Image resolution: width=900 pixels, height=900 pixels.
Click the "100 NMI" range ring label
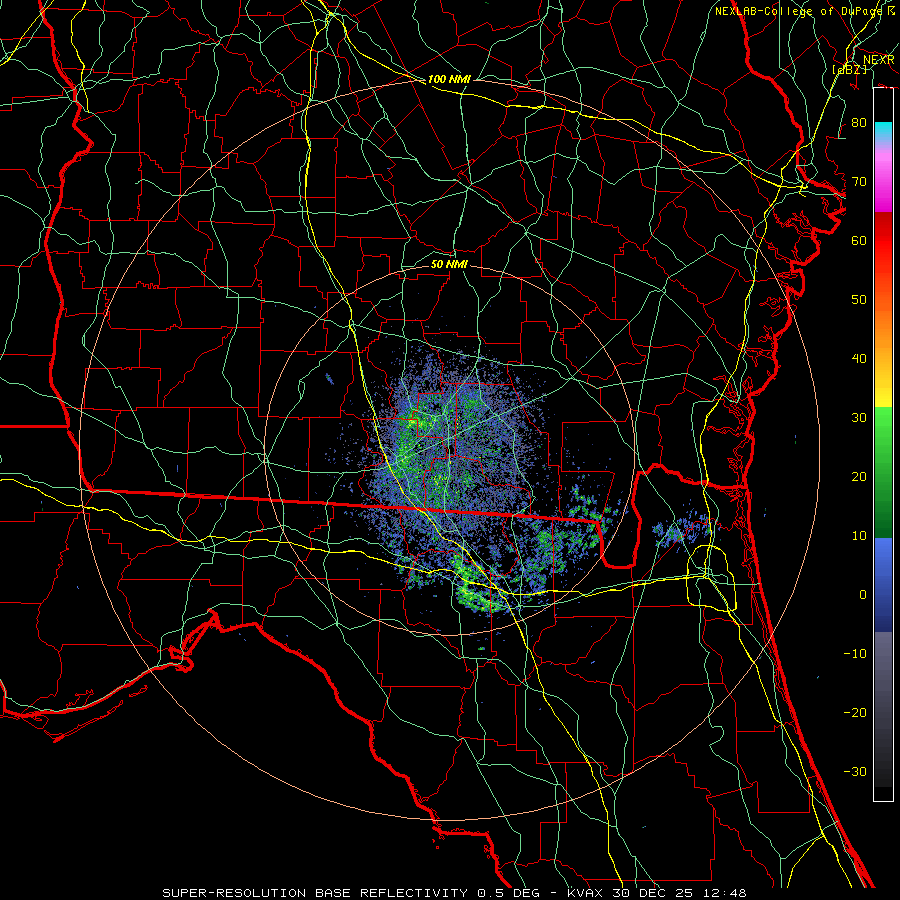[449, 79]
